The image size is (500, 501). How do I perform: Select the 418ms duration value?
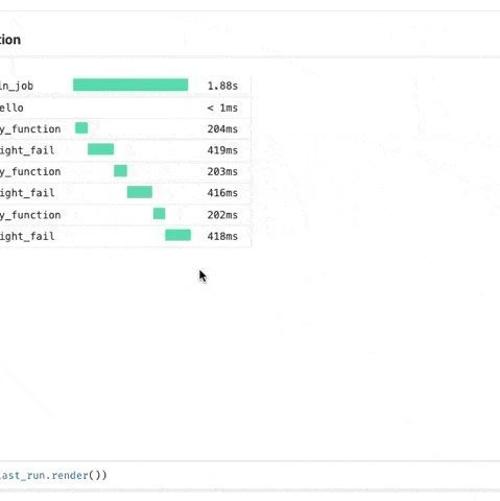[223, 236]
